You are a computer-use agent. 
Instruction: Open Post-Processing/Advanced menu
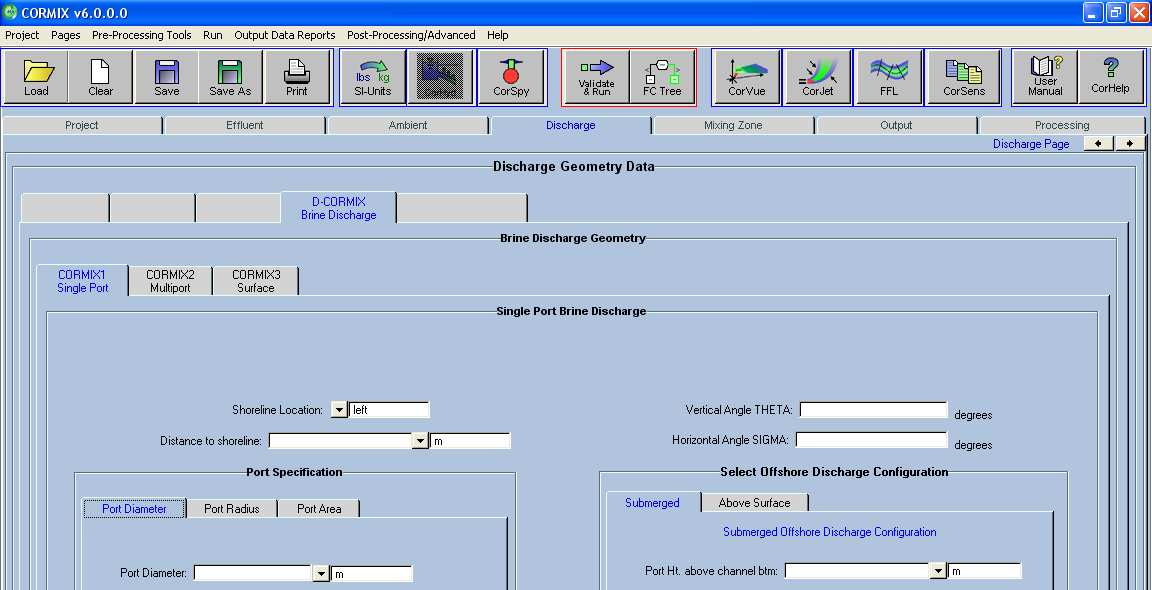pyautogui.click(x=411, y=35)
